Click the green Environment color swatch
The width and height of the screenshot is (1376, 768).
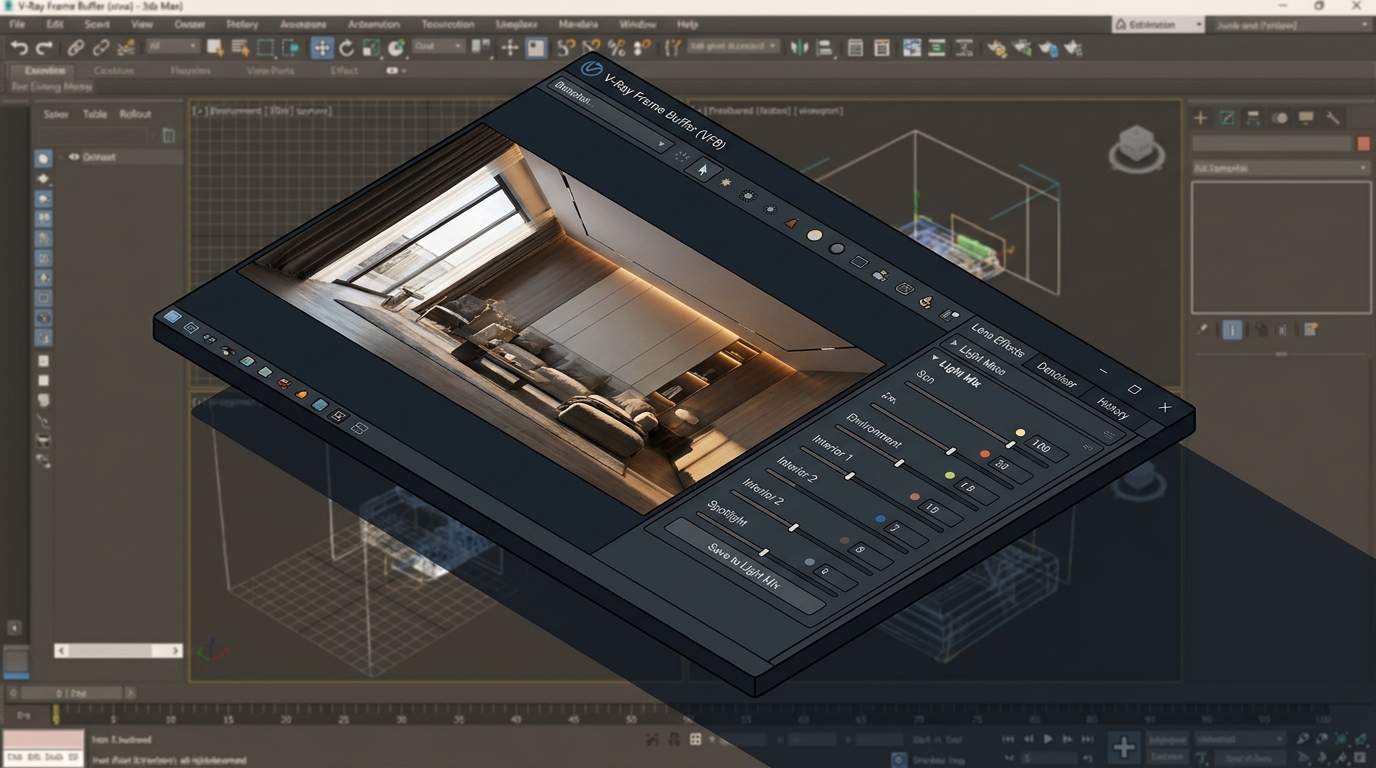(950, 476)
